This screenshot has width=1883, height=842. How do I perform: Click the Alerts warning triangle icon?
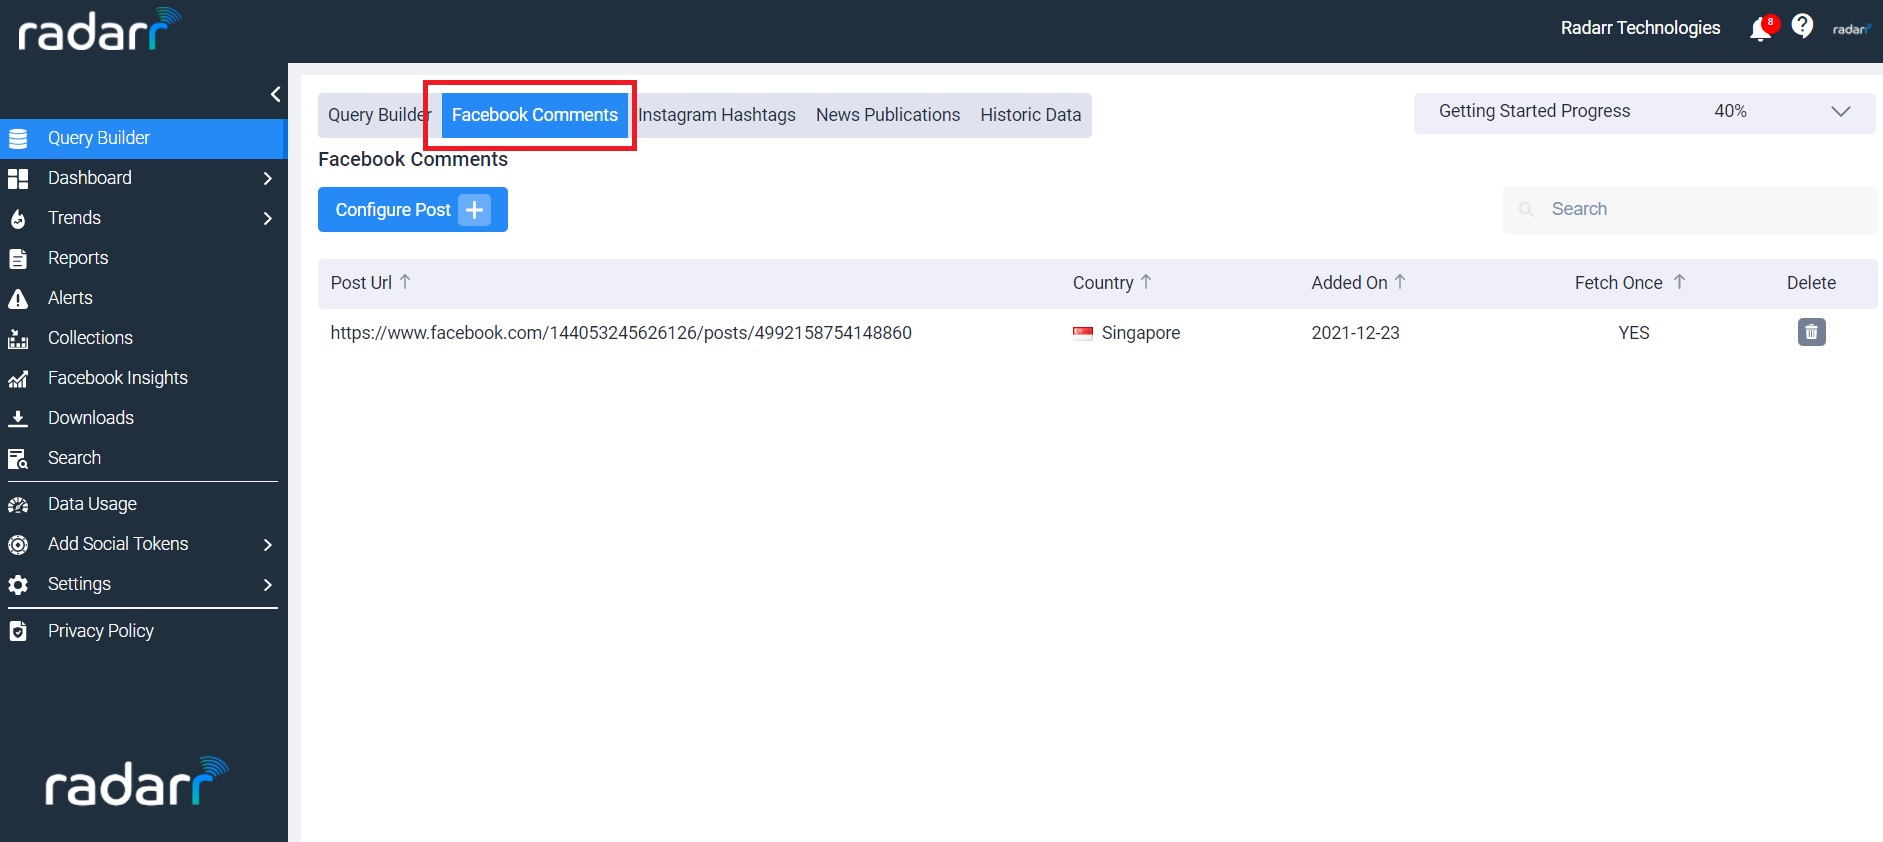tap(18, 299)
